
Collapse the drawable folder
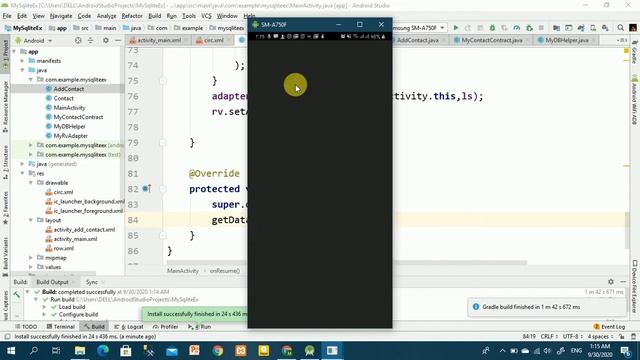[x=31, y=183]
